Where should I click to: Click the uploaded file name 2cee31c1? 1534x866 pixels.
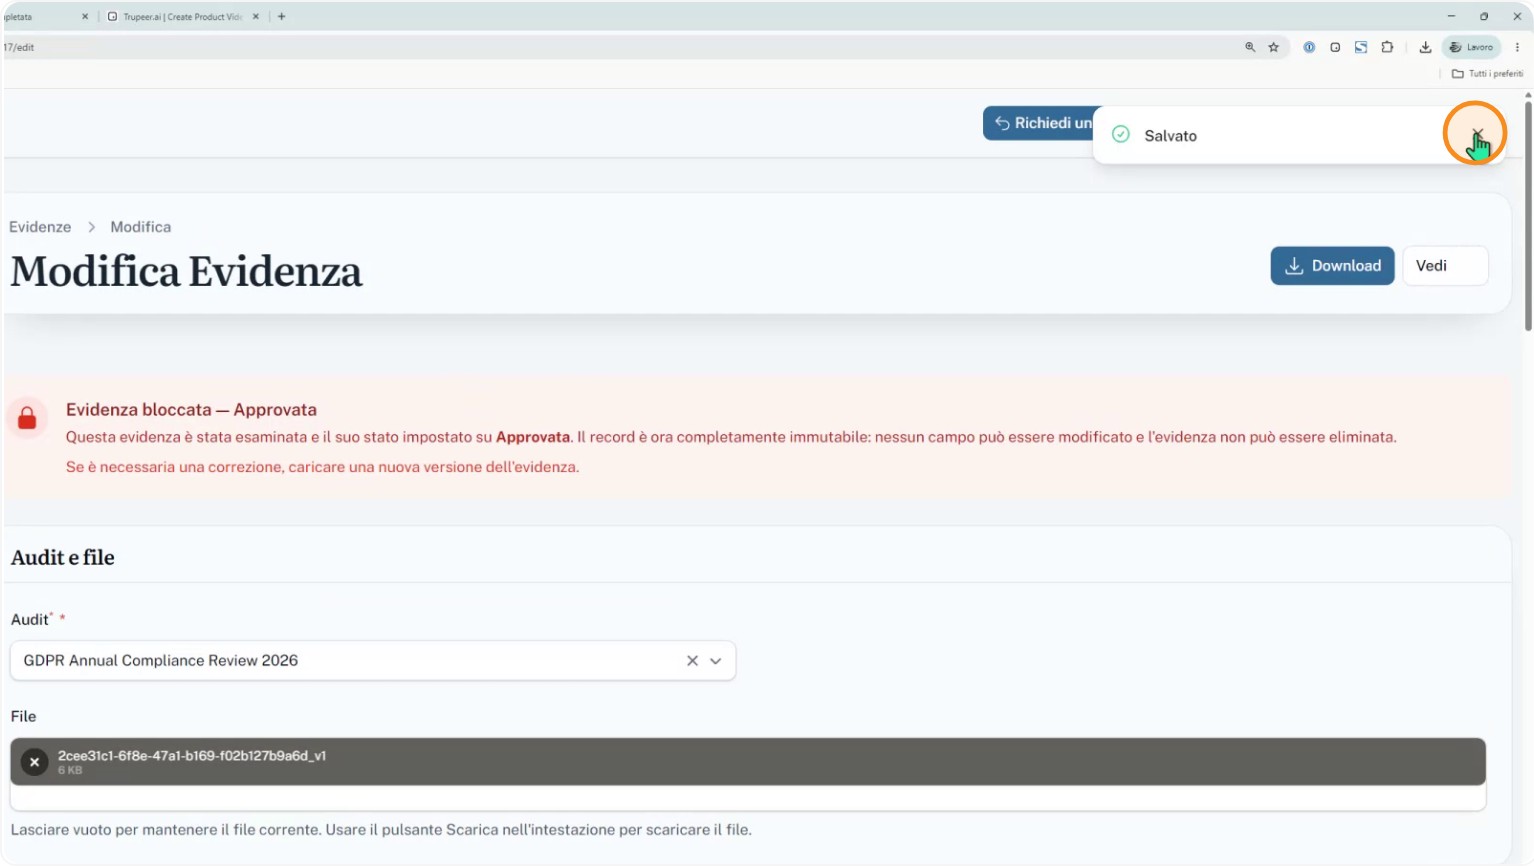tap(192, 756)
